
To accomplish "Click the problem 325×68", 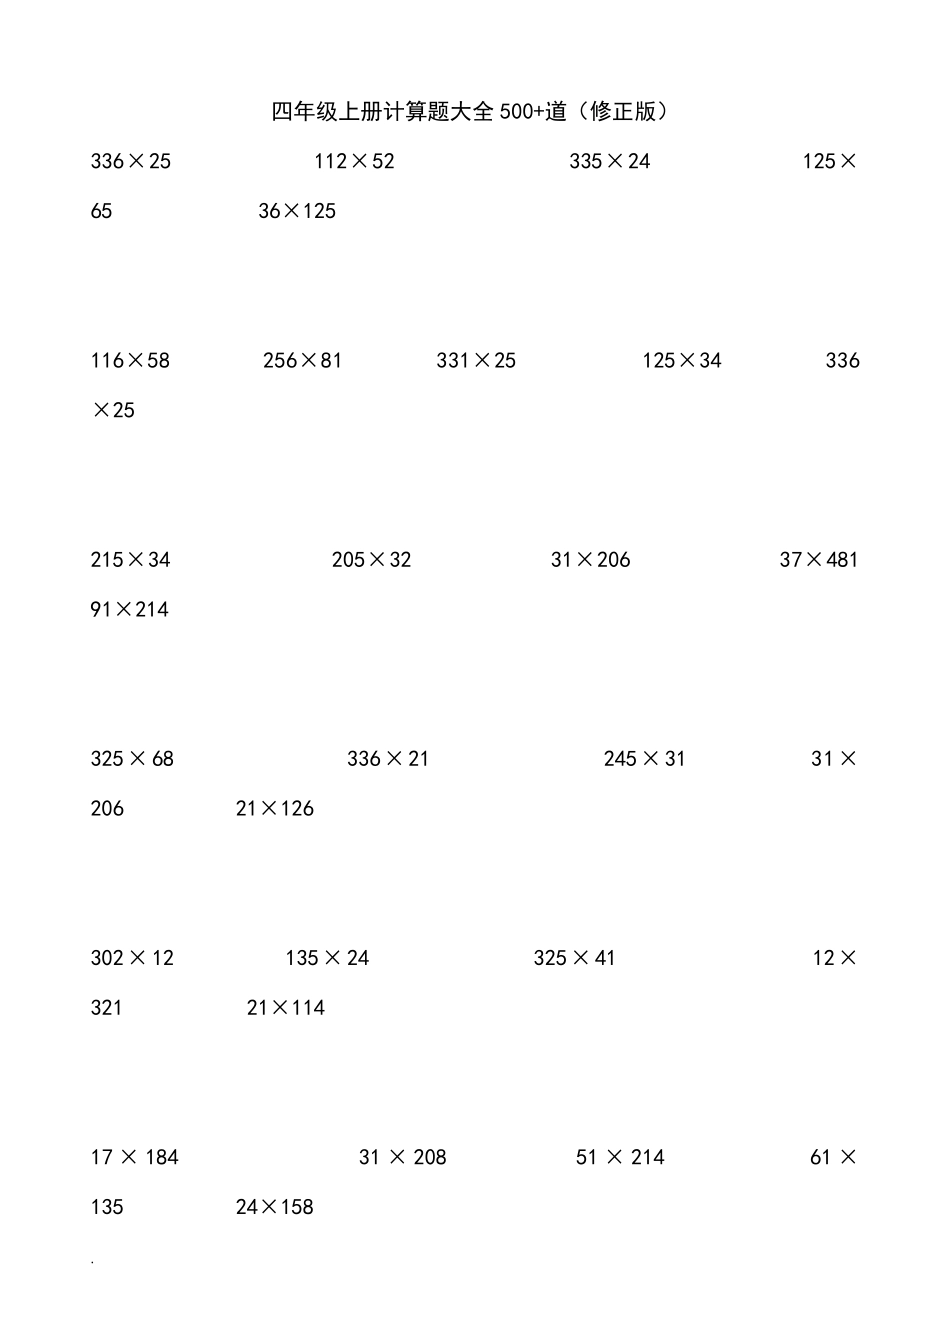I will click(132, 759).
